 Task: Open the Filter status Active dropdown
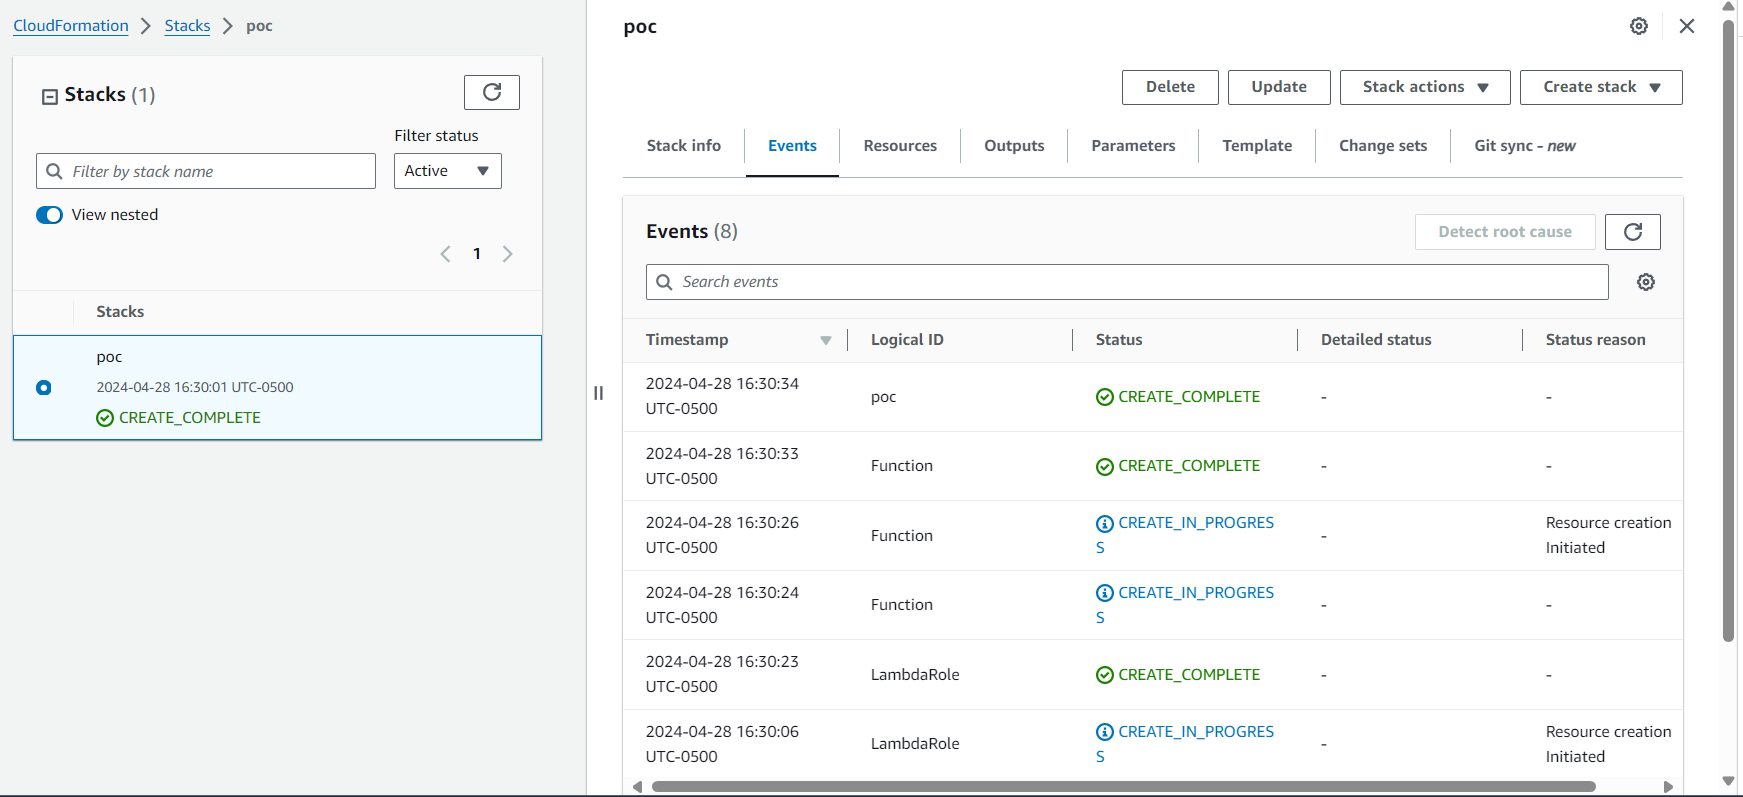point(448,171)
